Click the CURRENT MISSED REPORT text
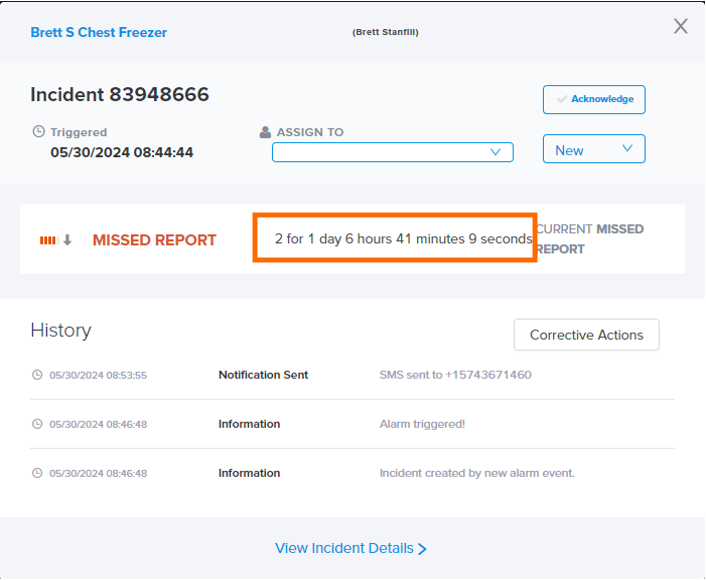This screenshot has height=580, width=706. [590, 239]
